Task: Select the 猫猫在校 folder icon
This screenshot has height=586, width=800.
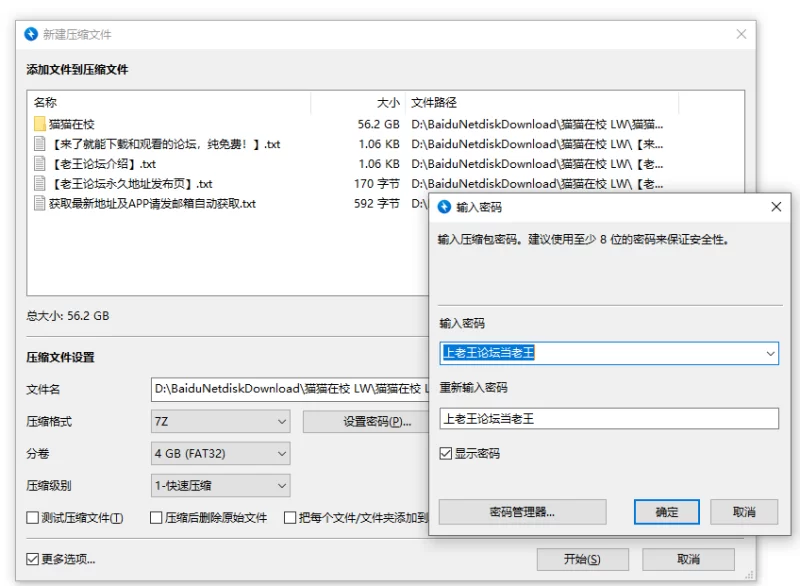Action: [x=40, y=124]
